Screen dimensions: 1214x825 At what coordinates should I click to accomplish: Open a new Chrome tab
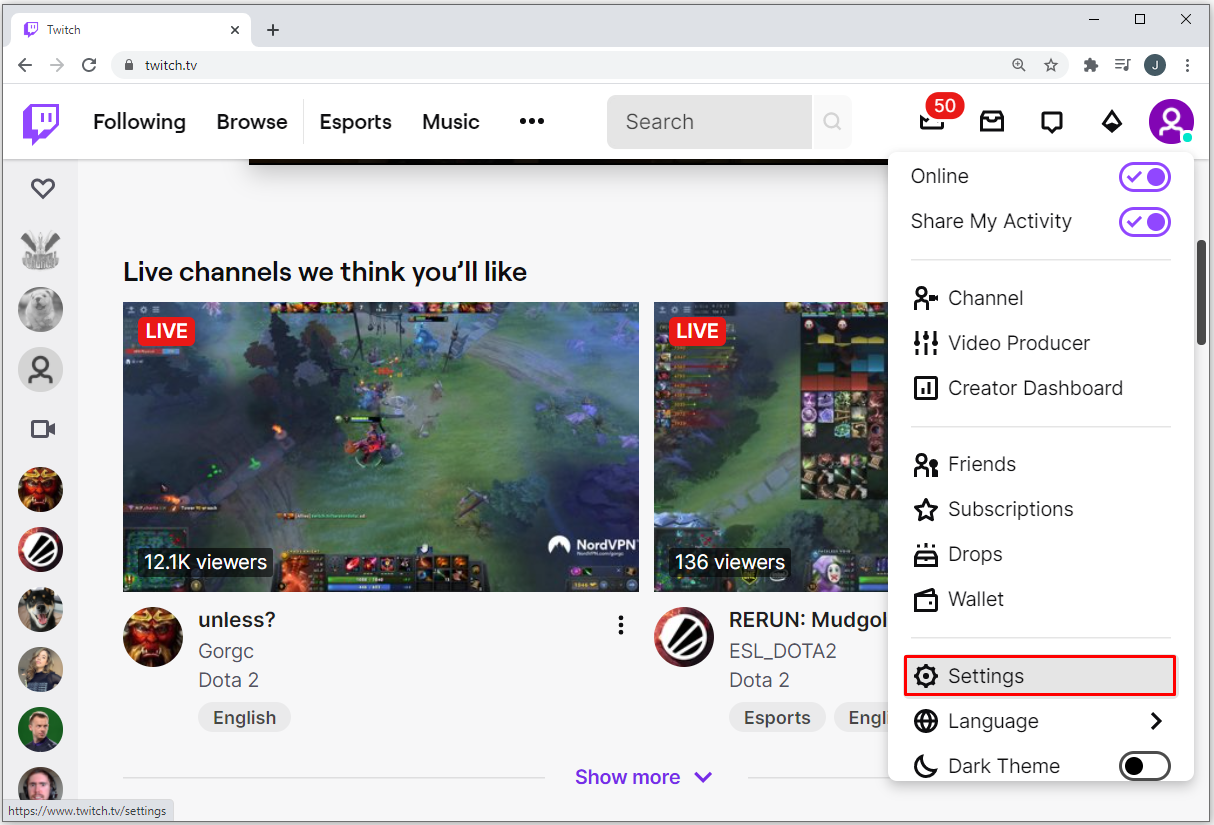(x=273, y=30)
